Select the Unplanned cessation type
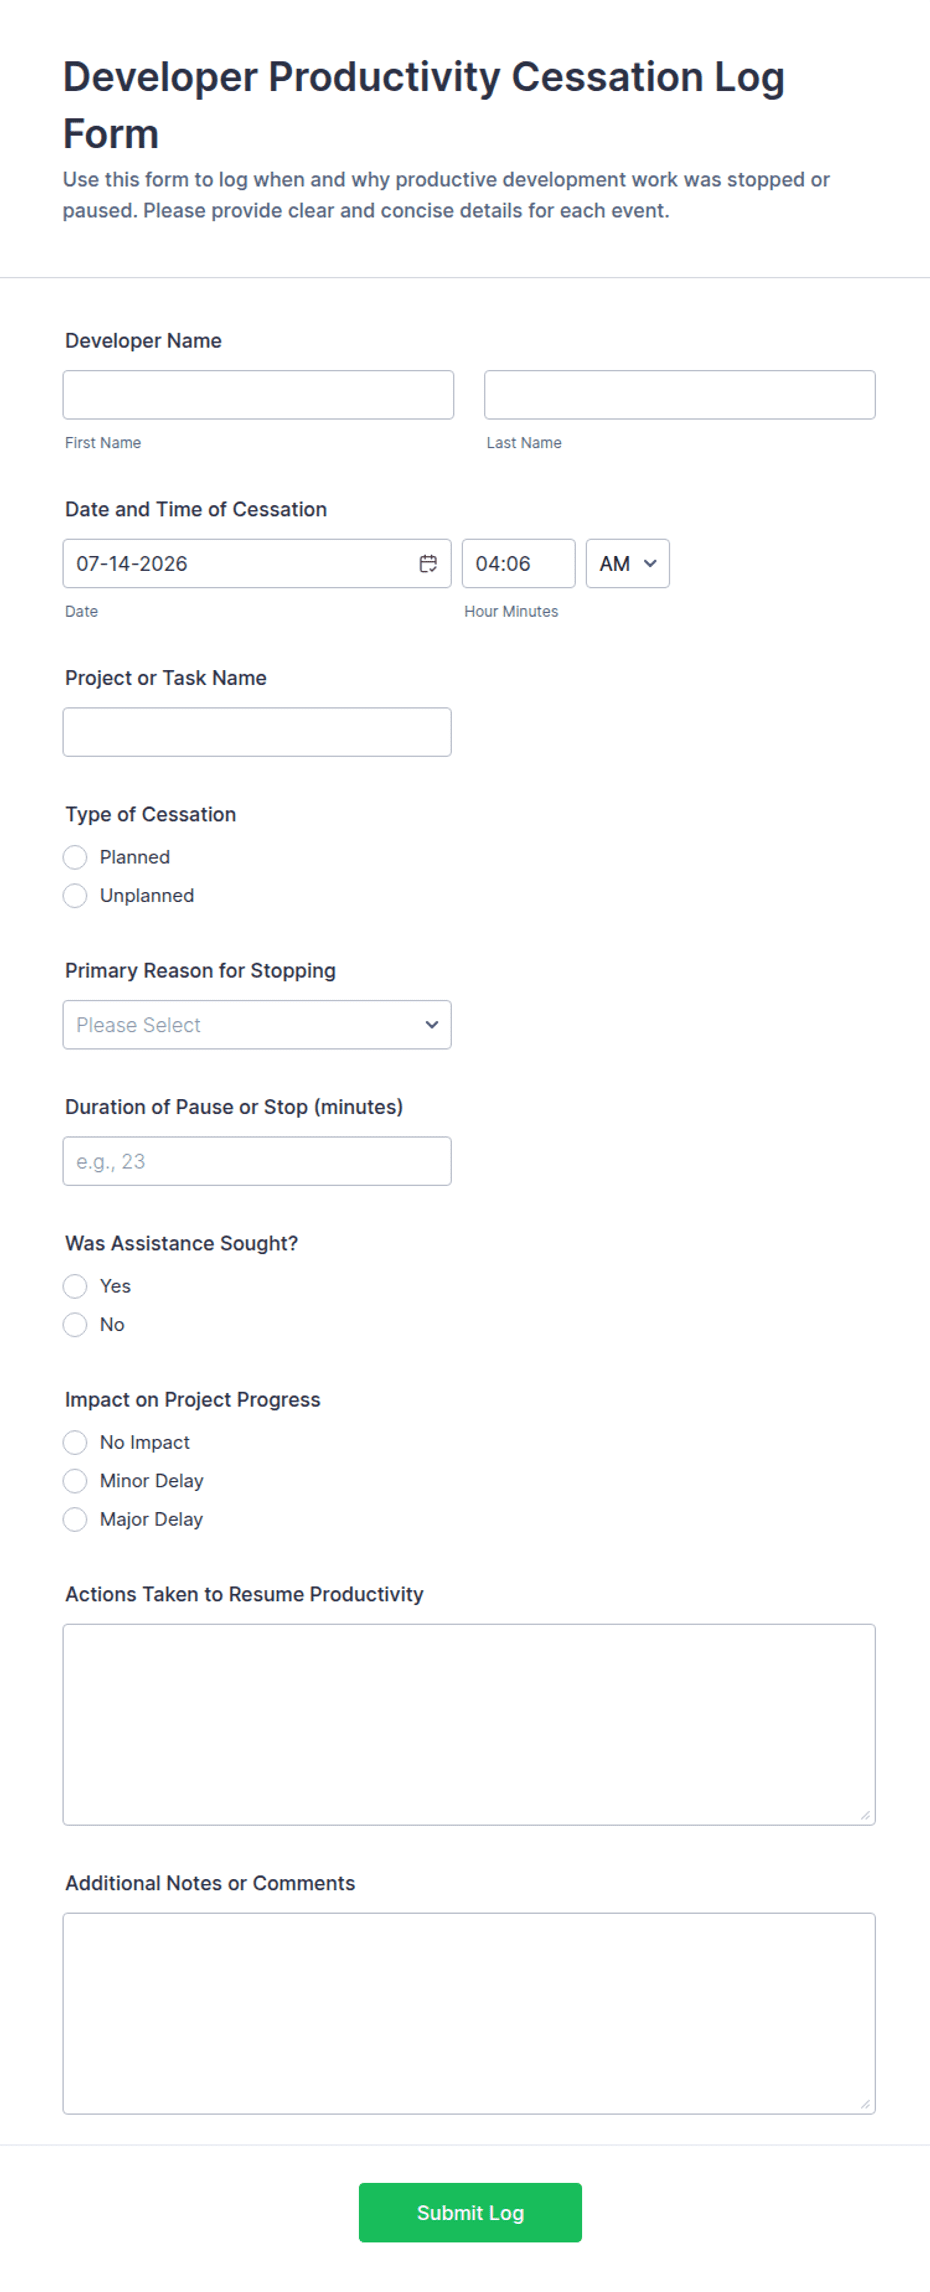Image resolution: width=930 pixels, height=2292 pixels. (x=75, y=896)
